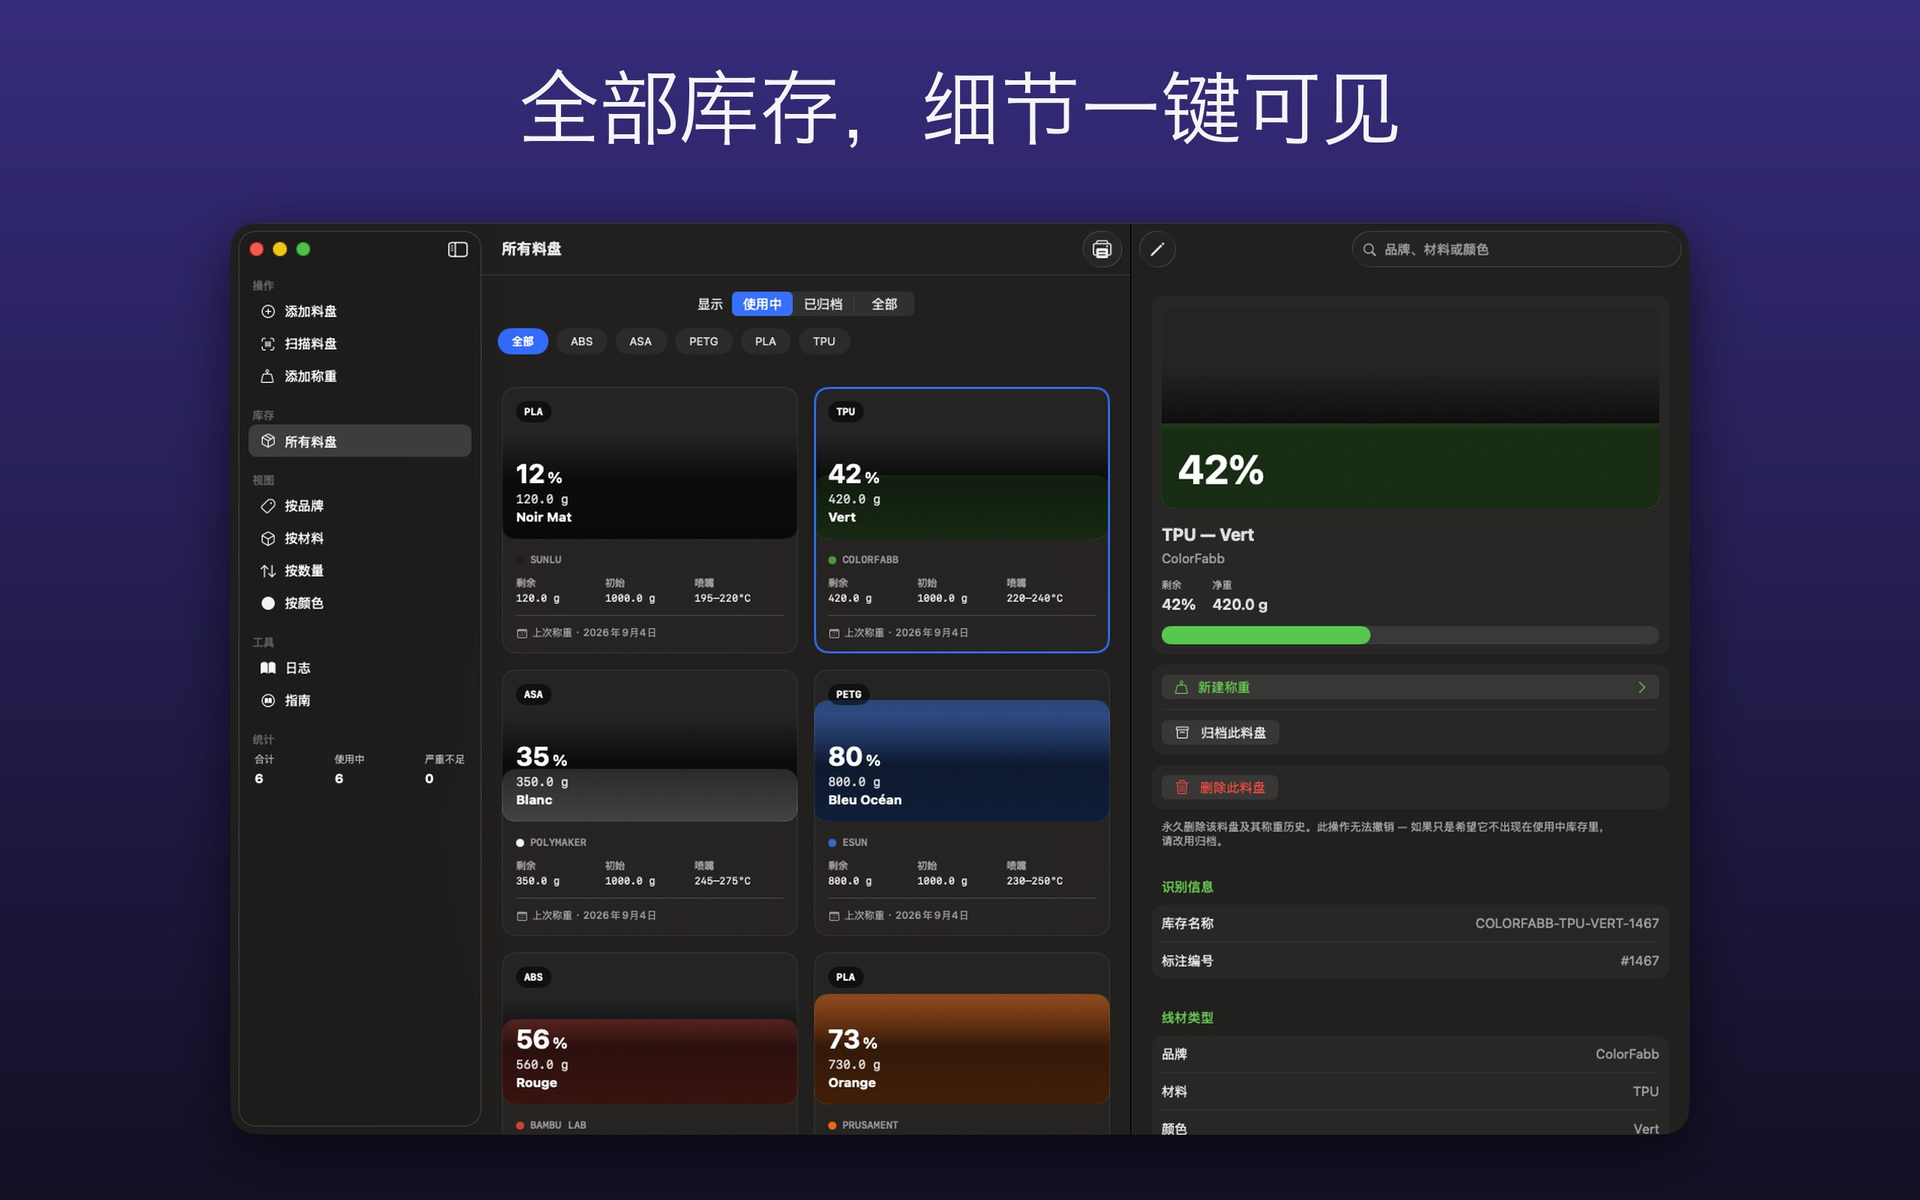Click the 扫描料盘 scan icon
The image size is (1920, 1200).
click(x=268, y=344)
